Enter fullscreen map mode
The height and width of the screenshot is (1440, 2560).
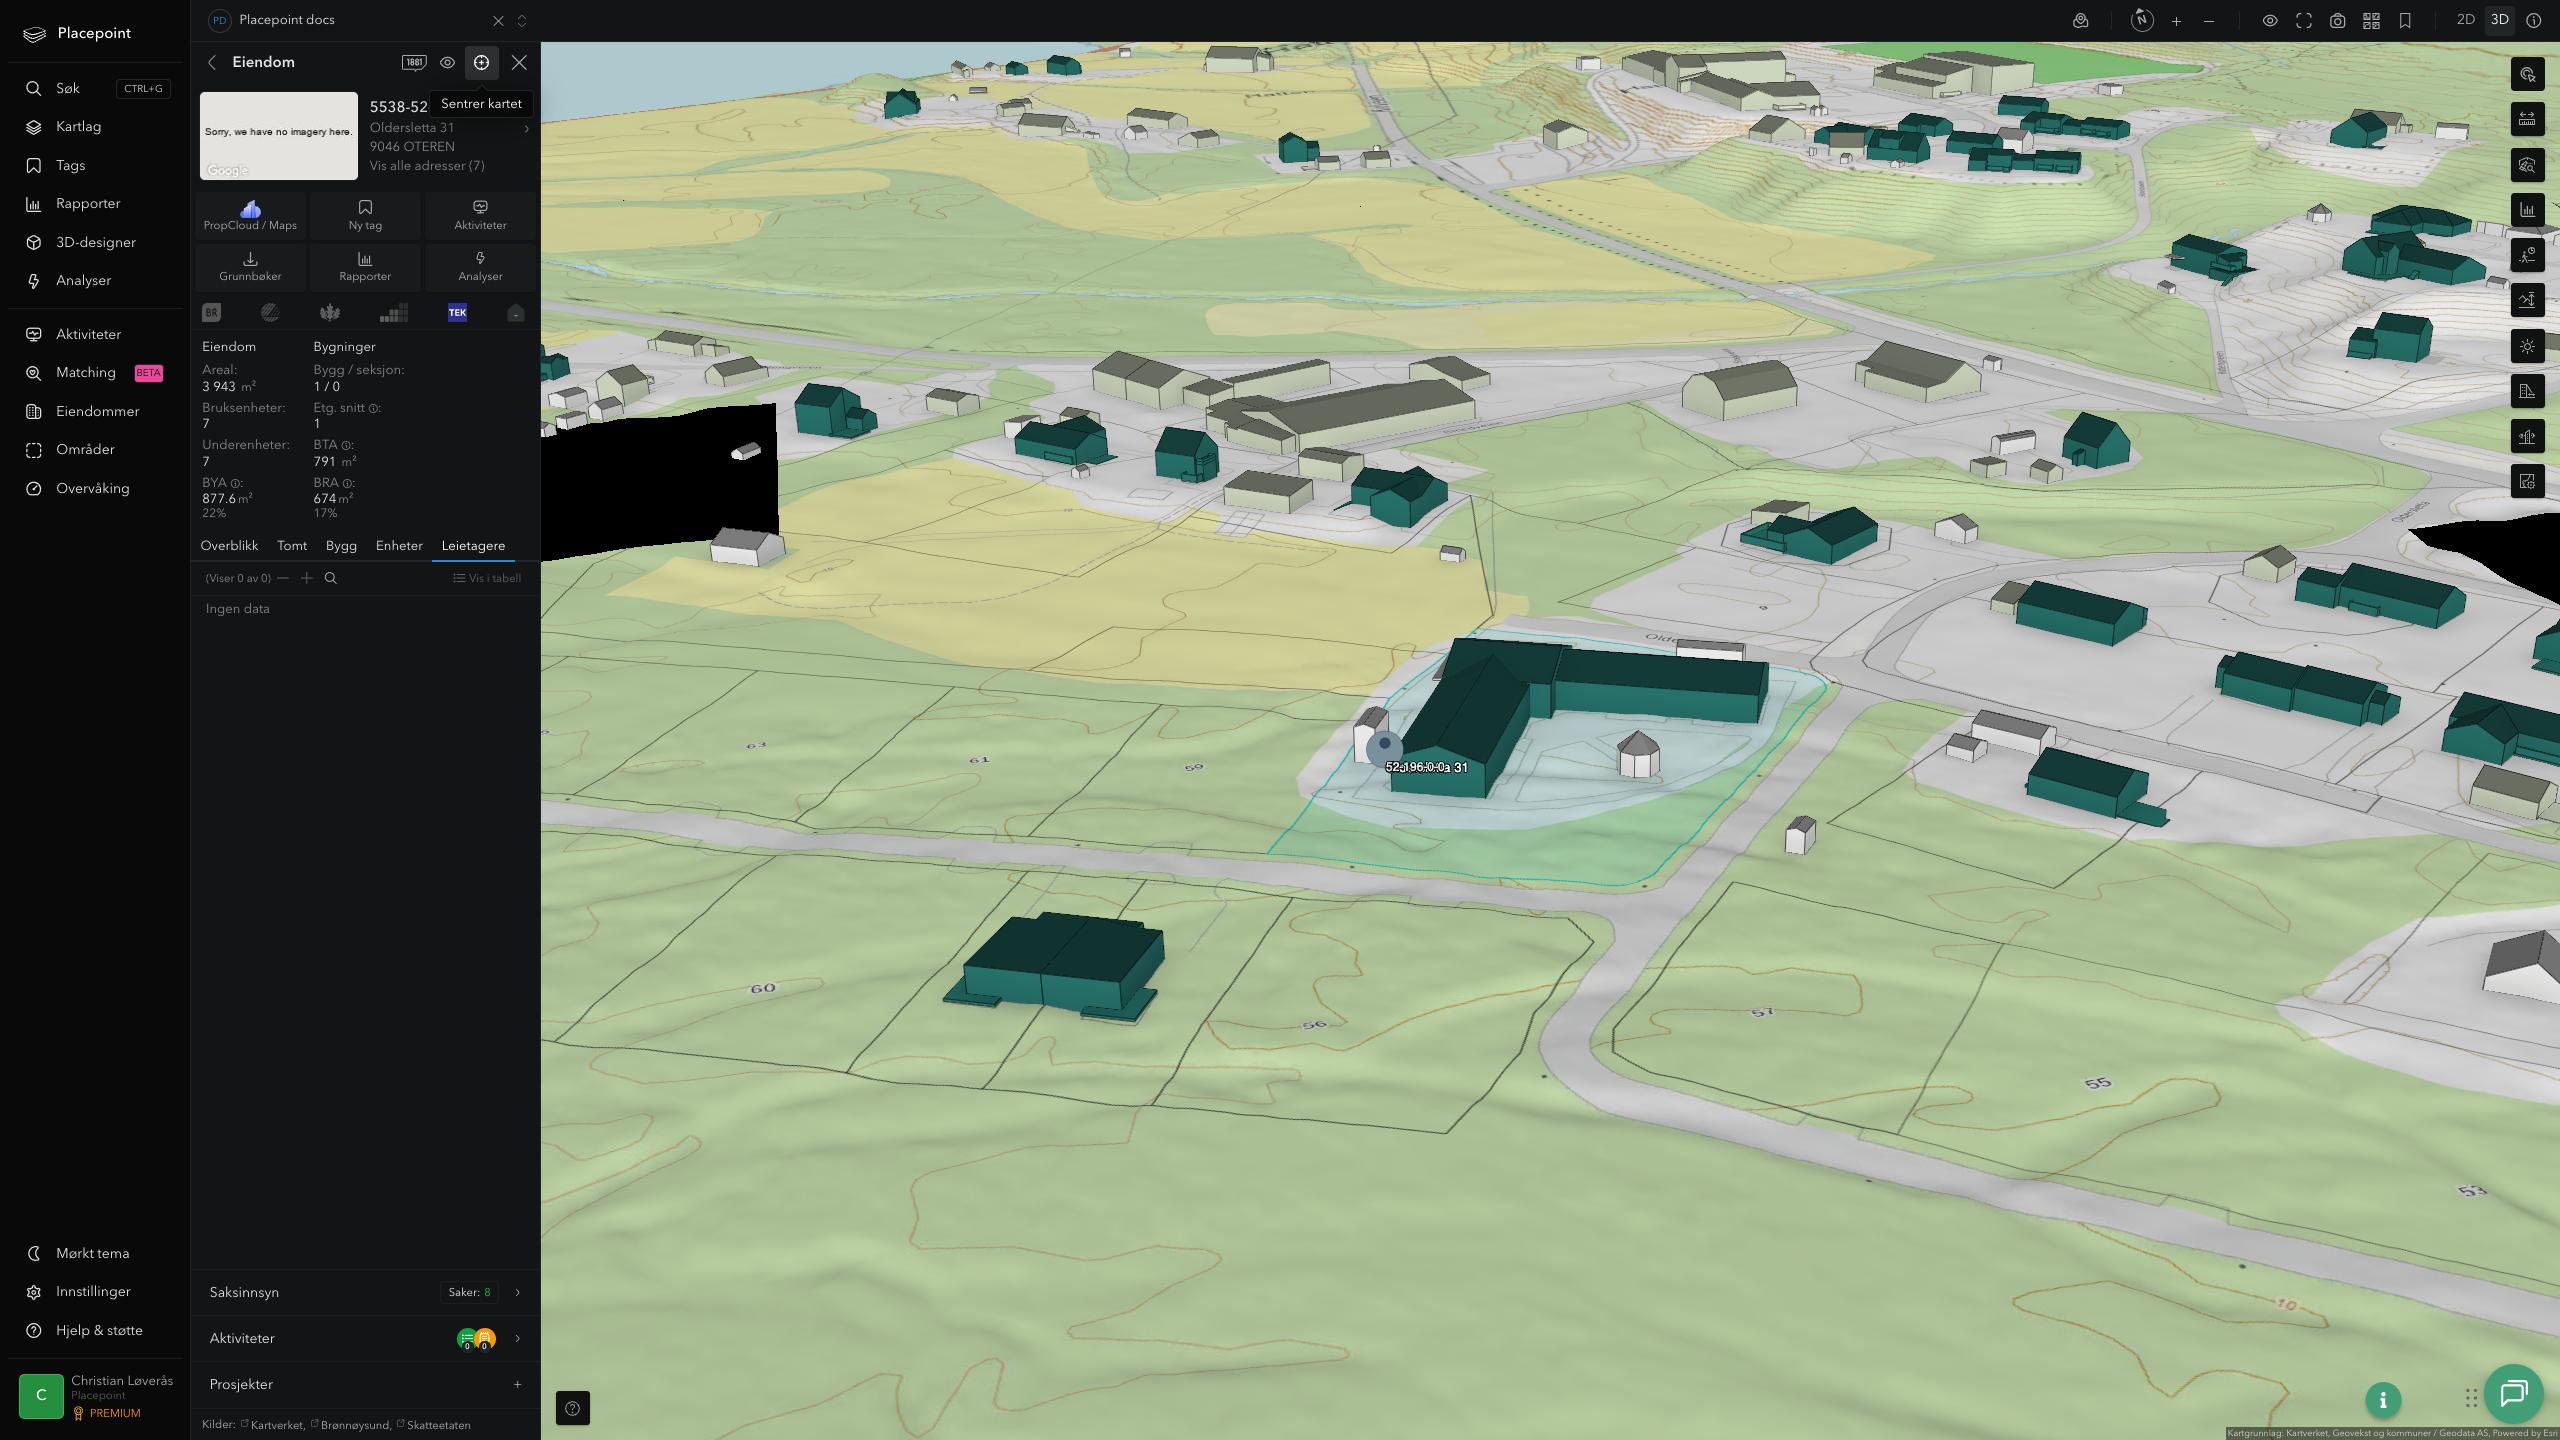pos(2304,21)
